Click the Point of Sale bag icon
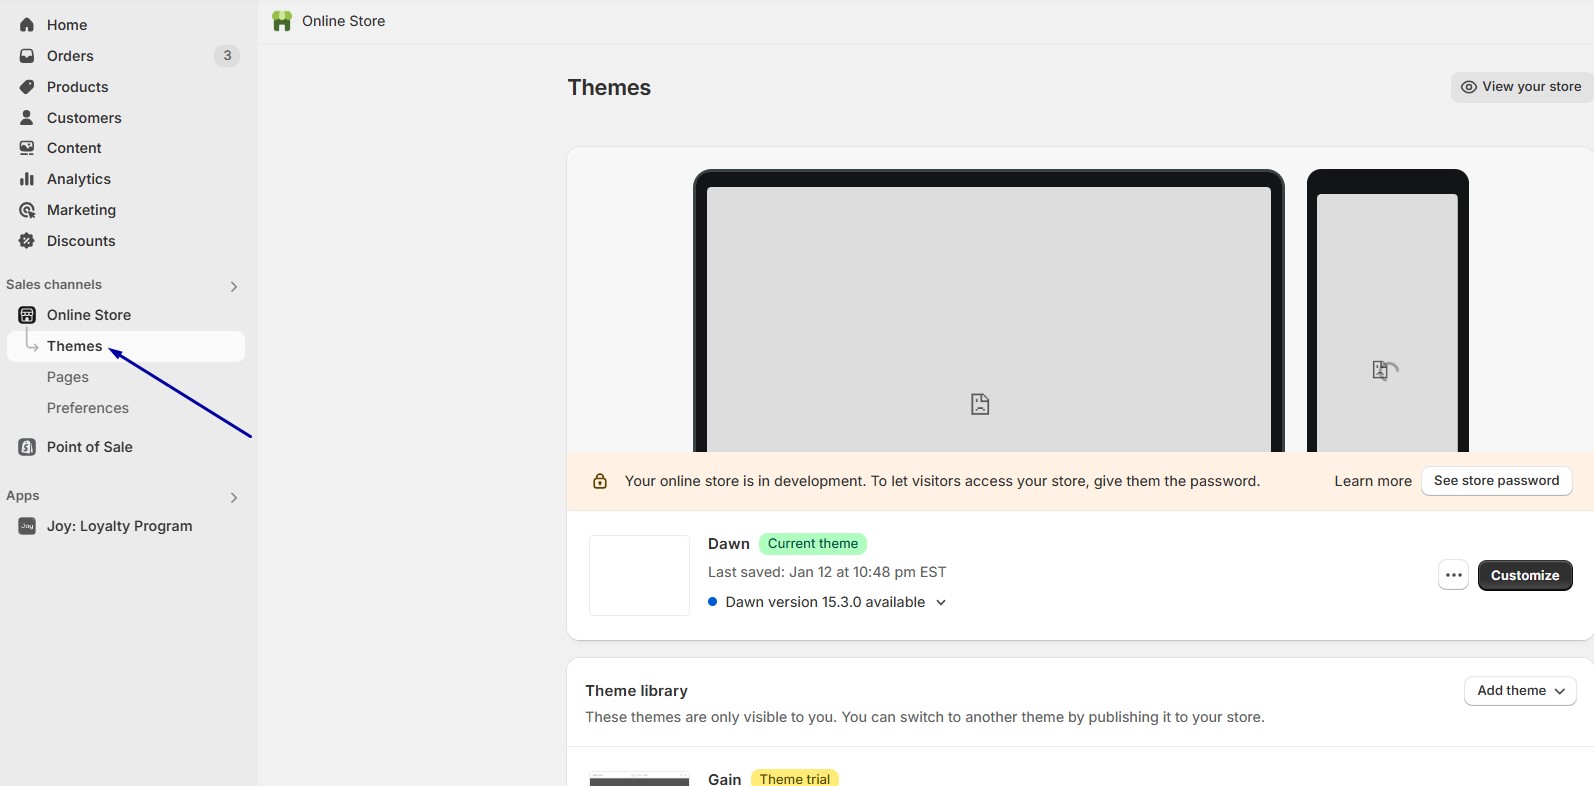Viewport: 1594px width, 786px height. 27,447
